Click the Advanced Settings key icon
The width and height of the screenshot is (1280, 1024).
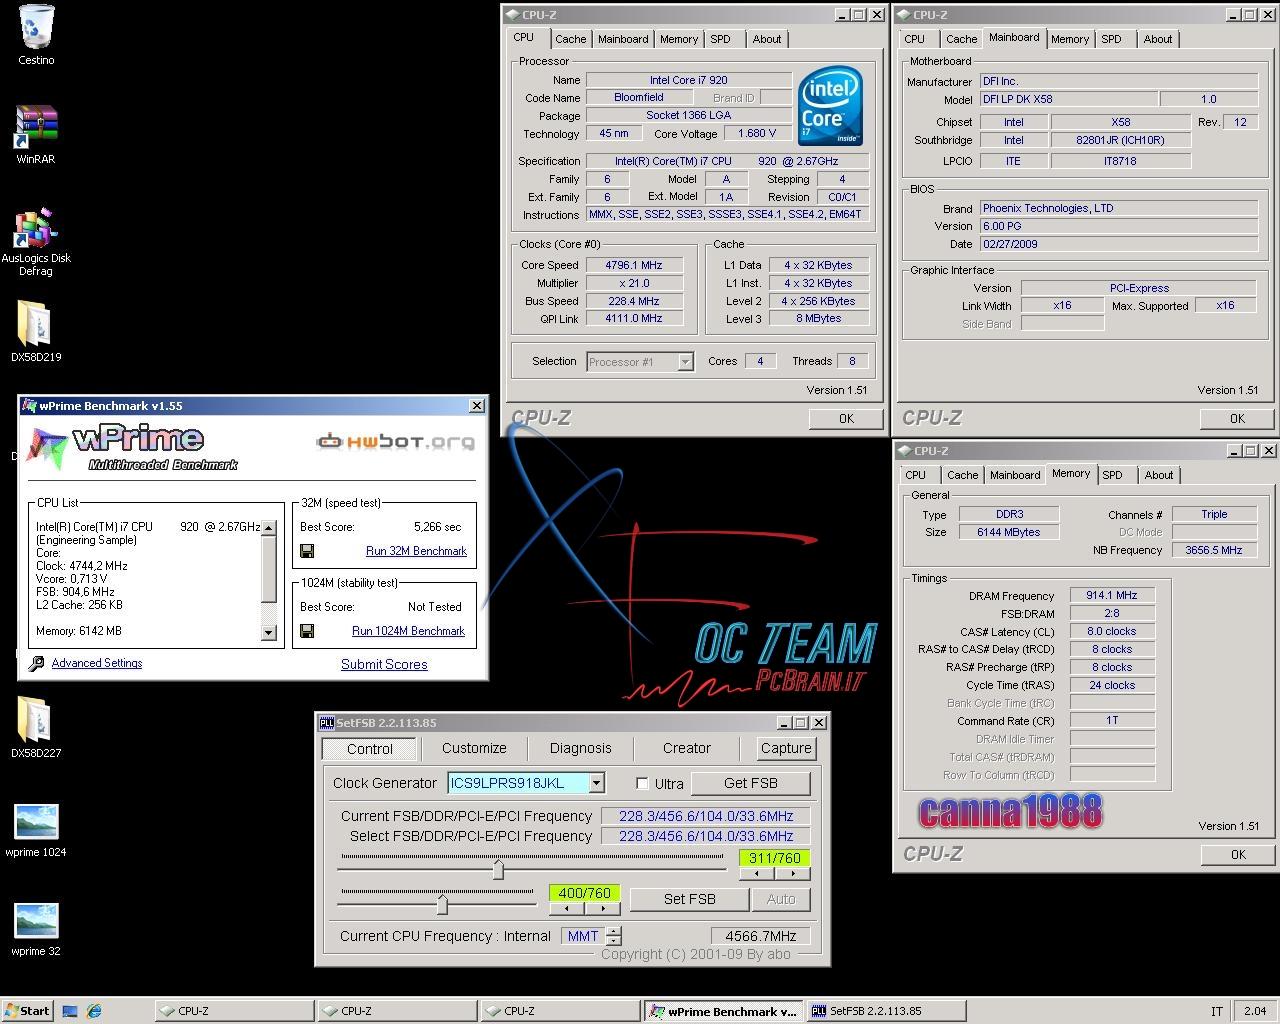pyautogui.click(x=37, y=663)
